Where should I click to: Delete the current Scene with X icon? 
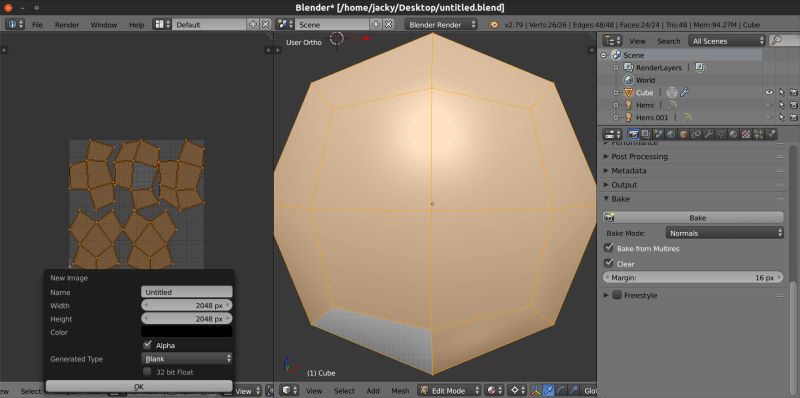[x=388, y=24]
